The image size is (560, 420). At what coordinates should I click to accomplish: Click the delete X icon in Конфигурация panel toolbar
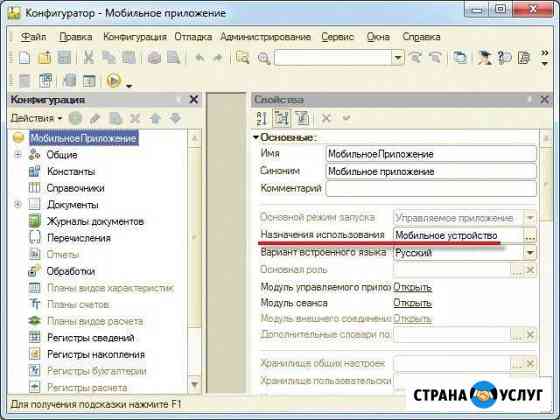point(135,118)
